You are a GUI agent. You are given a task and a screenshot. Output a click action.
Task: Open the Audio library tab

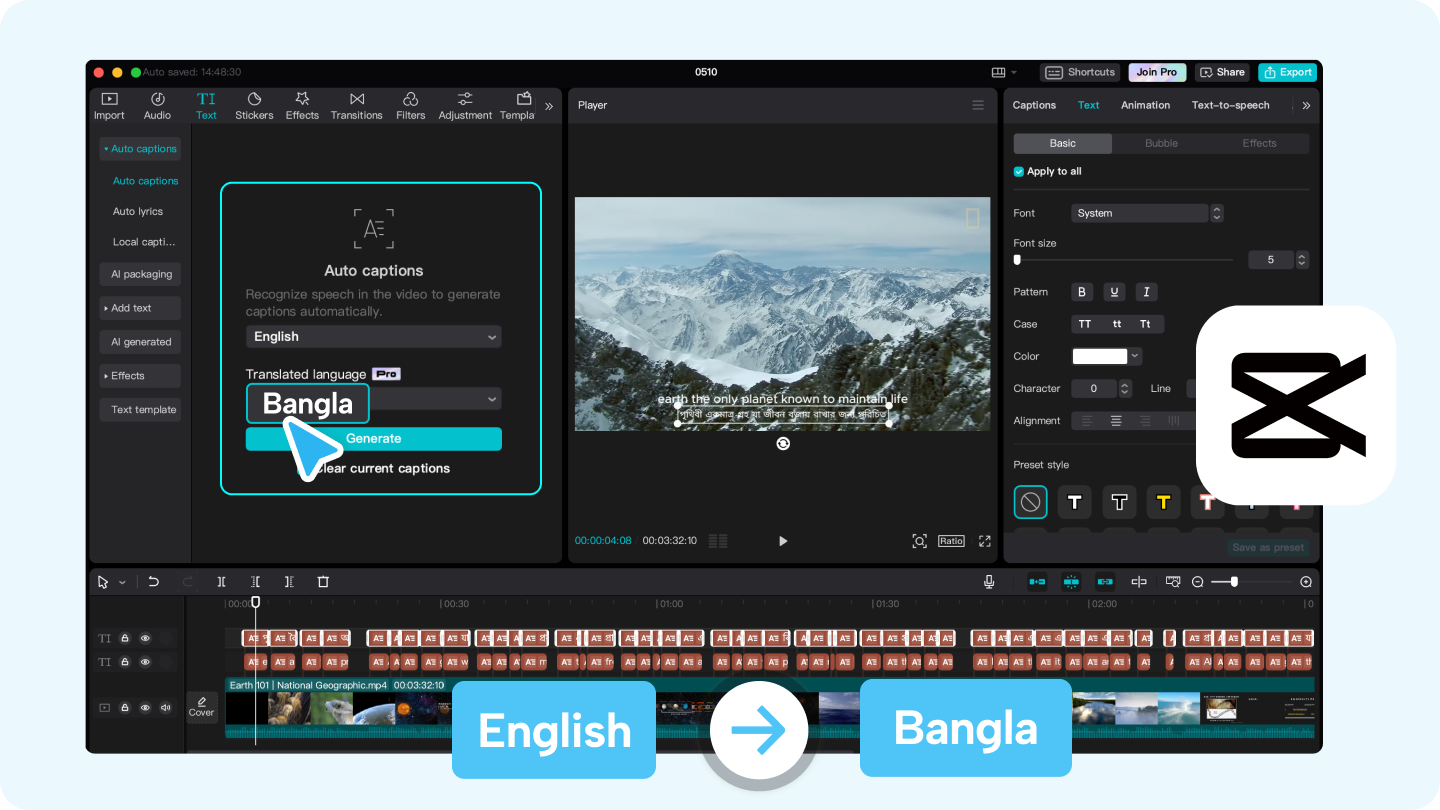point(157,105)
